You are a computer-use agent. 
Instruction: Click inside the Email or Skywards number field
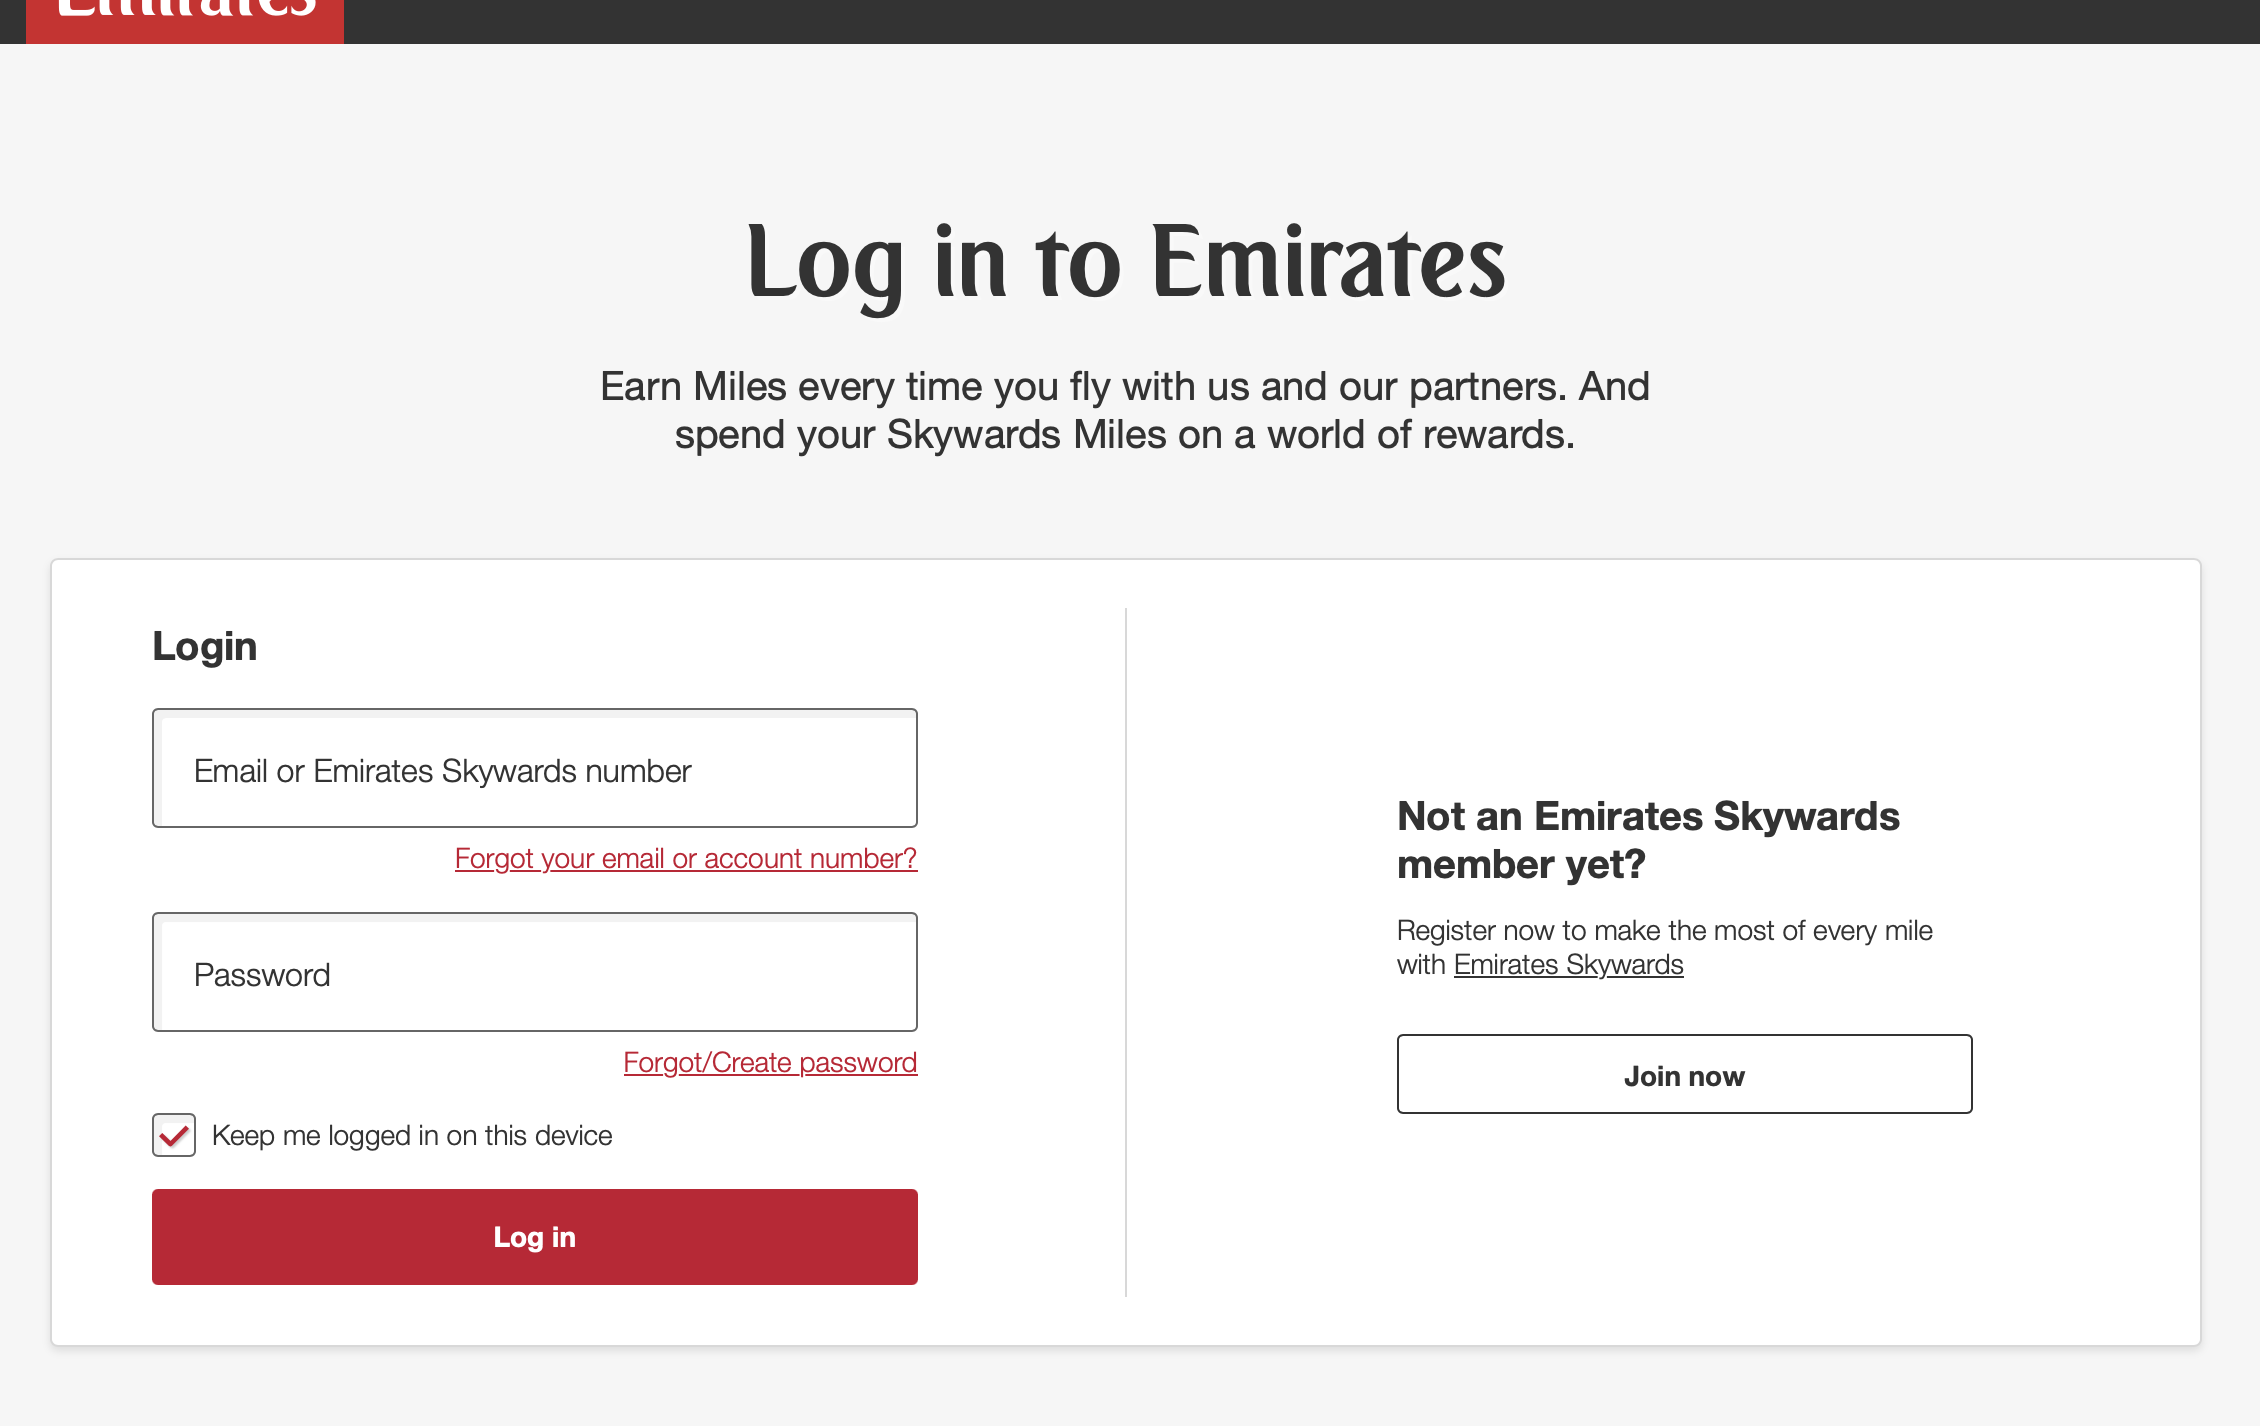[x=534, y=768]
